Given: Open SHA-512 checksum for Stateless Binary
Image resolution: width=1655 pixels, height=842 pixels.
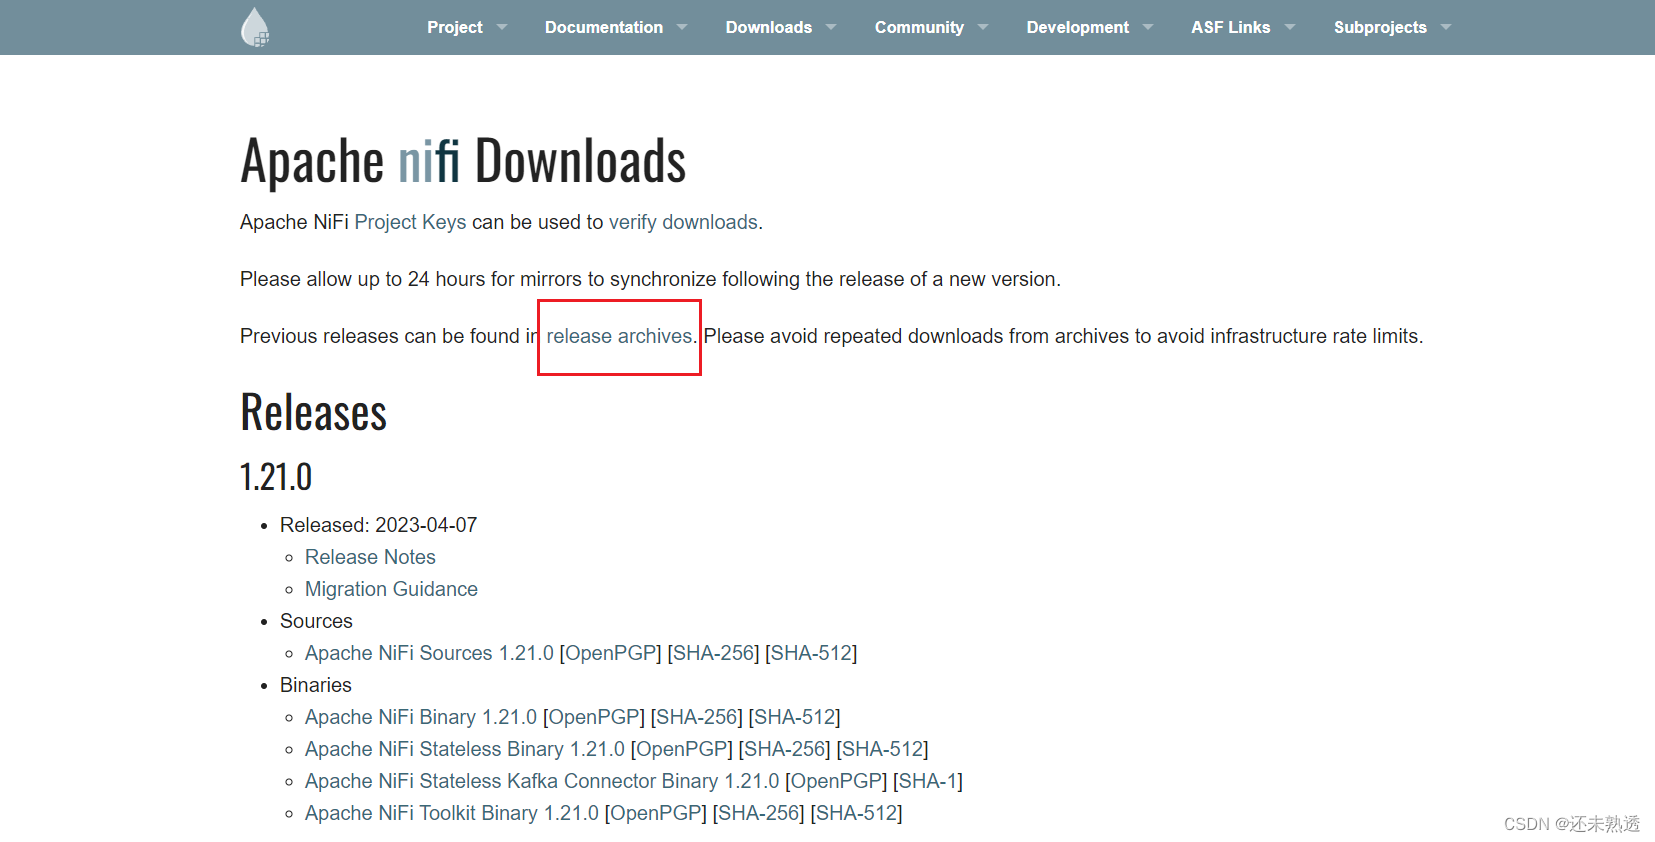Looking at the screenshot, I should pos(882,749).
